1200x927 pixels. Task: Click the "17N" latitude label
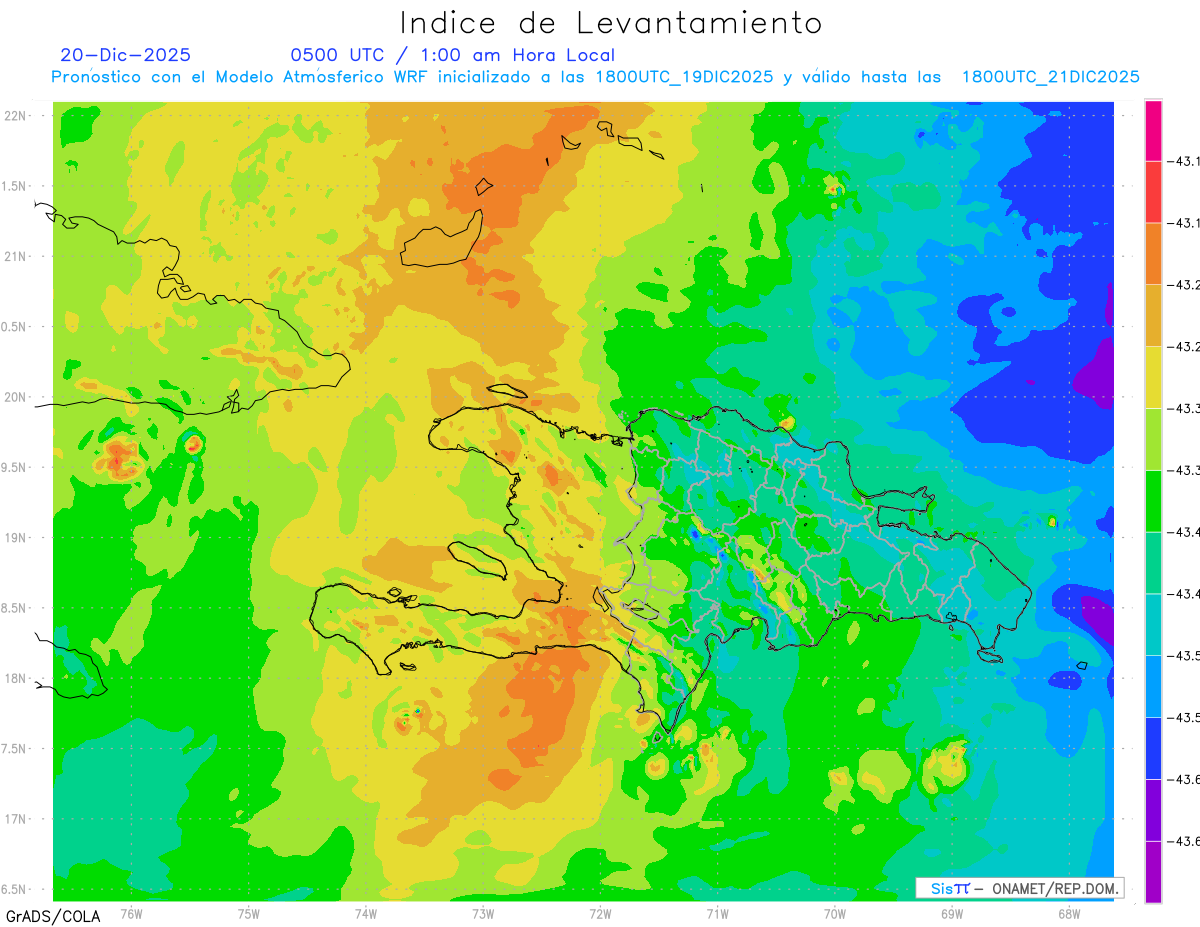pos(17,819)
